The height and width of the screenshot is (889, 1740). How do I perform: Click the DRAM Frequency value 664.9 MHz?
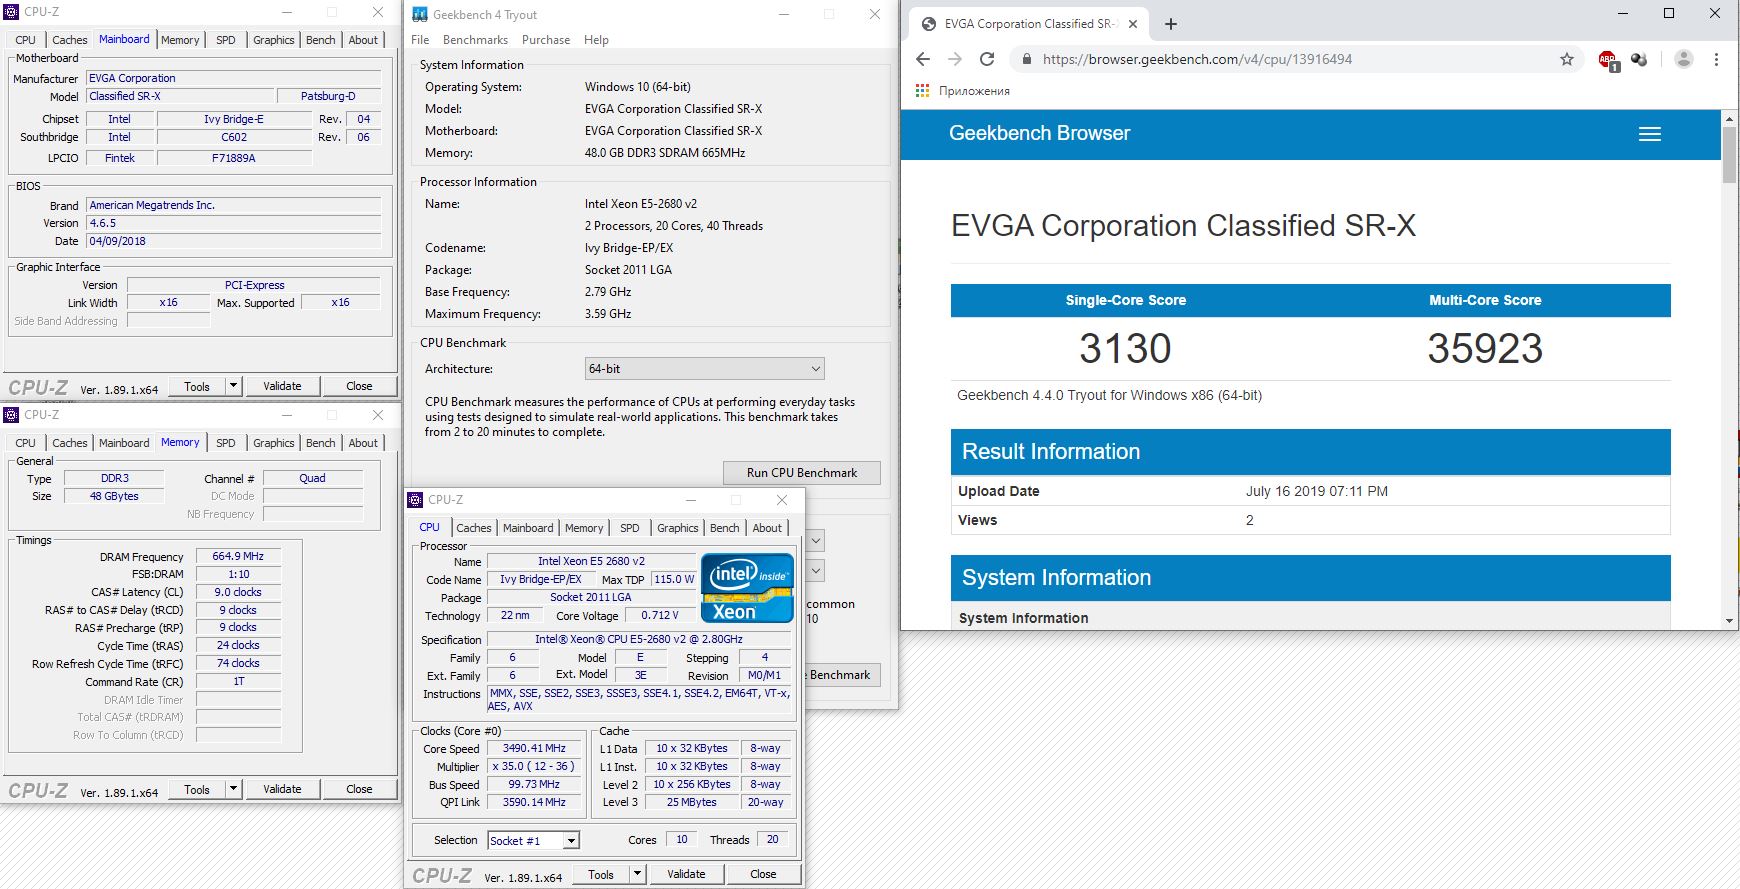point(238,557)
